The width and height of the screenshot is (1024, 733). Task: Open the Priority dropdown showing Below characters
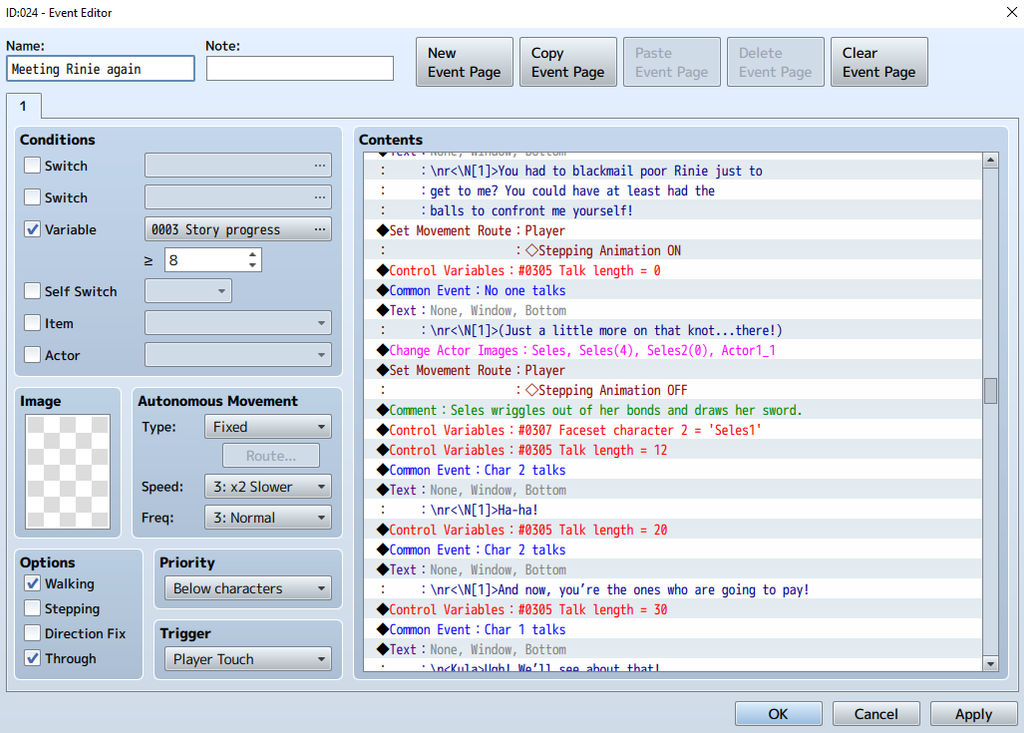[x=248, y=588]
